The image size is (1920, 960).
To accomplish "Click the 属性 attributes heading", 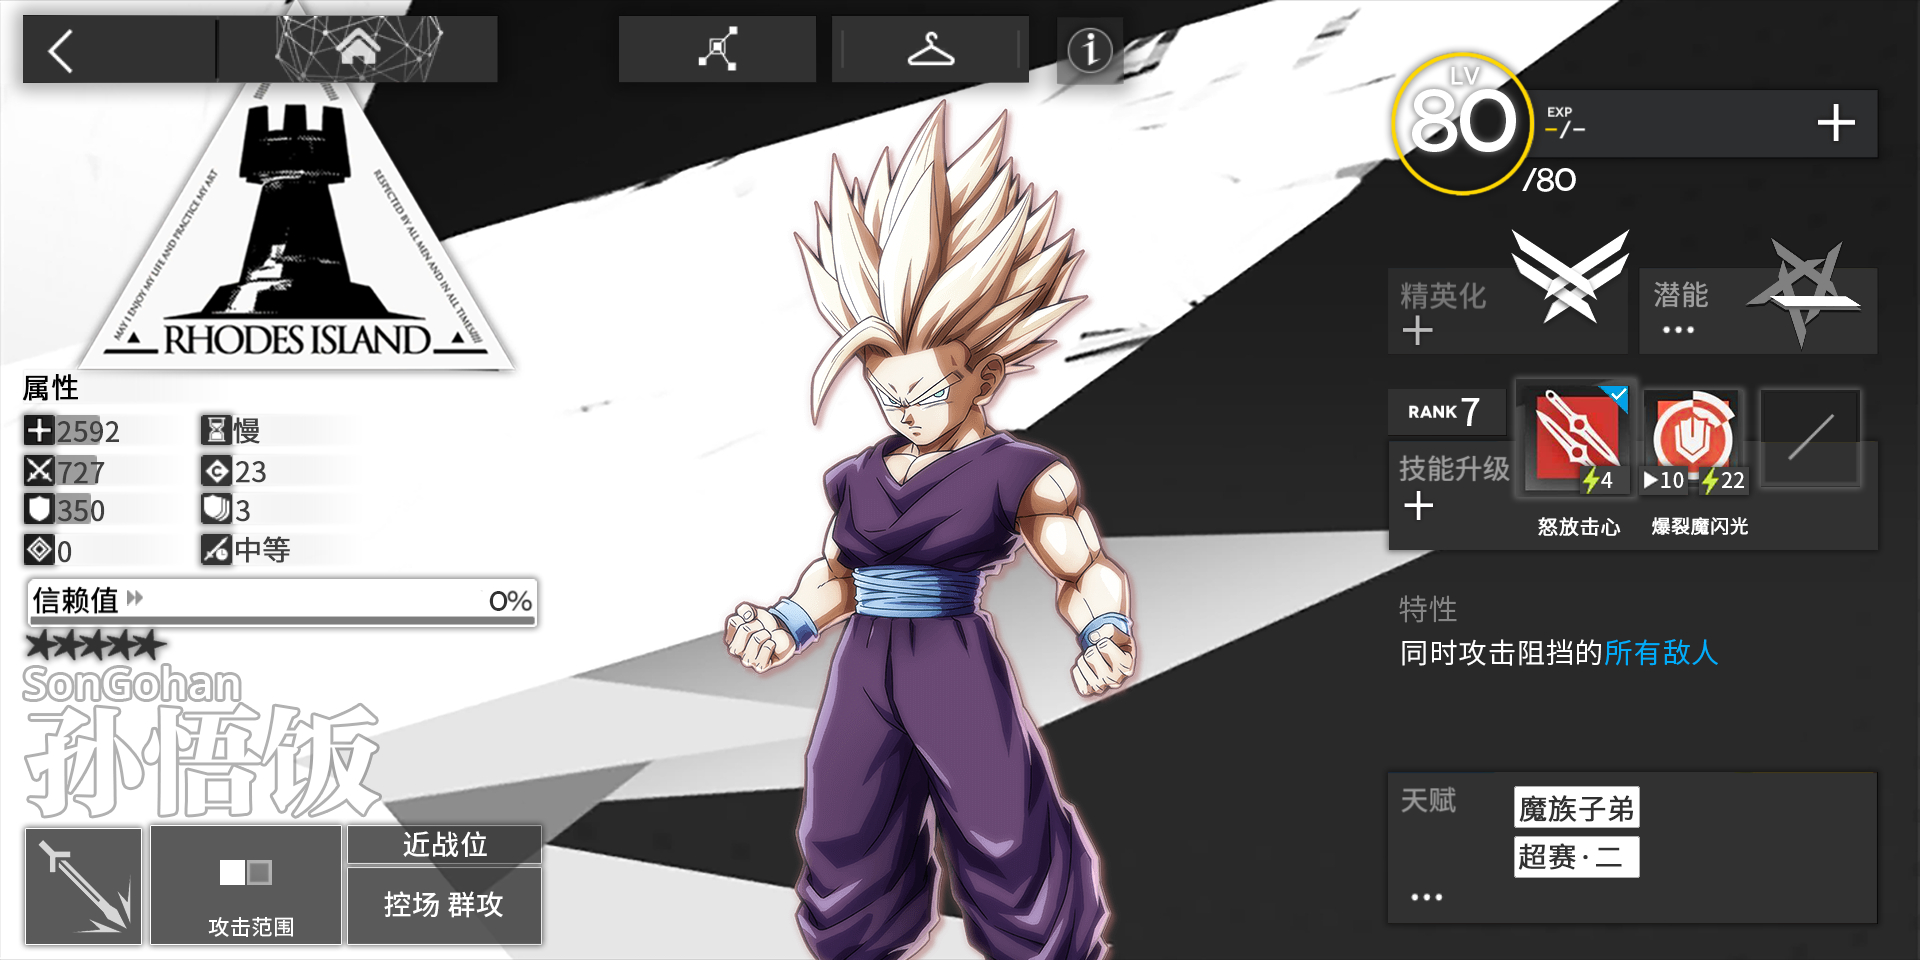I will click(50, 388).
